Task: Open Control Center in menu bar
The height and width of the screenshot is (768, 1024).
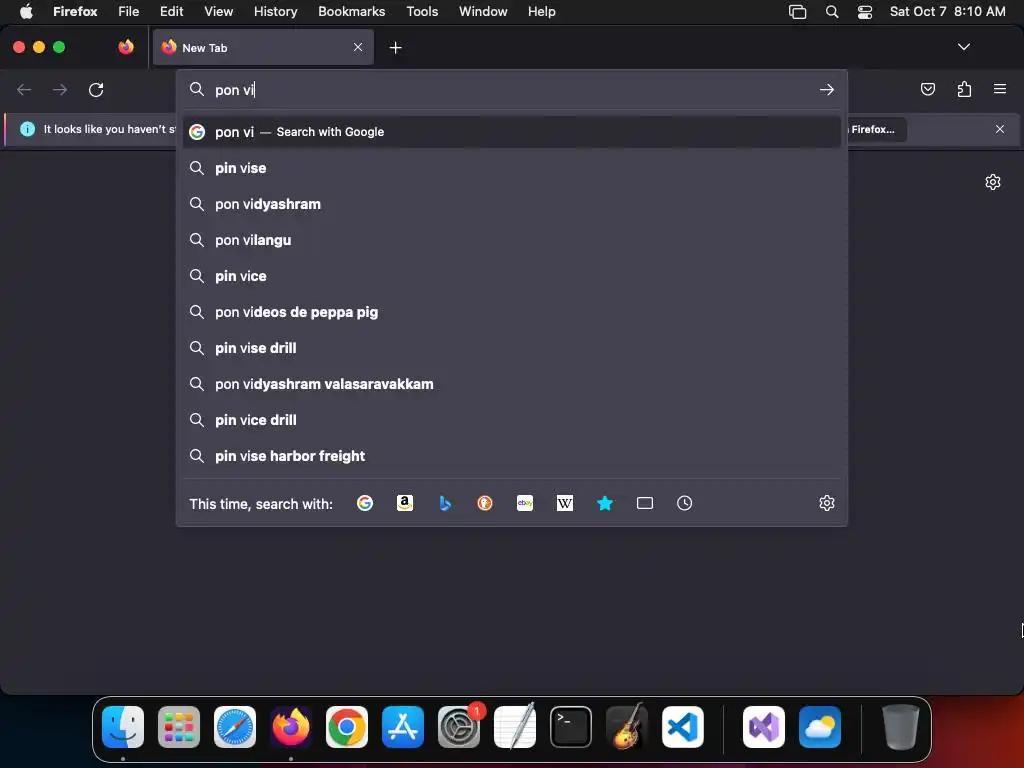Action: [x=865, y=11]
